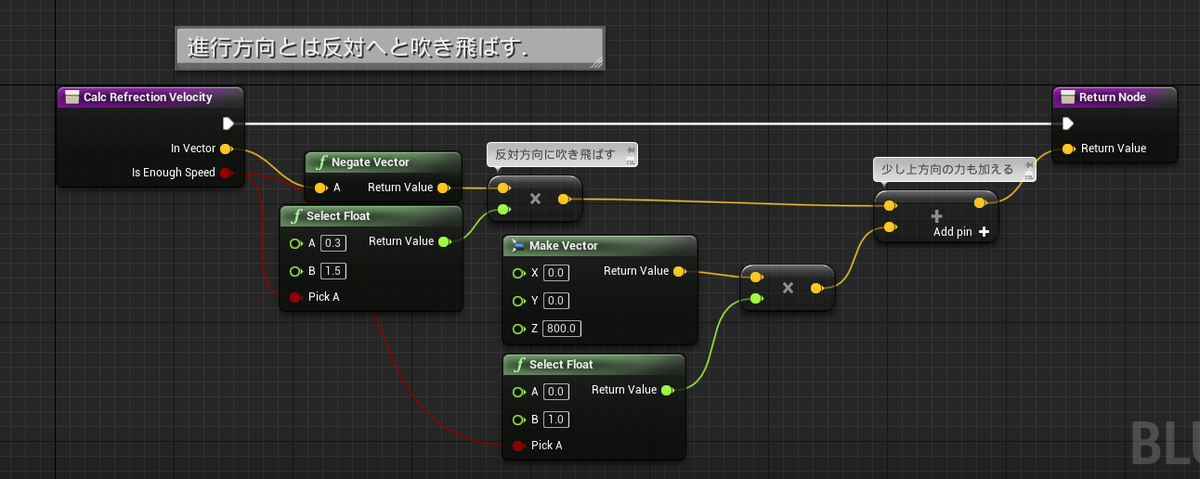Image resolution: width=1200 pixels, height=479 pixels.
Task: Edit Make Vector Y value field
Action: (x=556, y=301)
